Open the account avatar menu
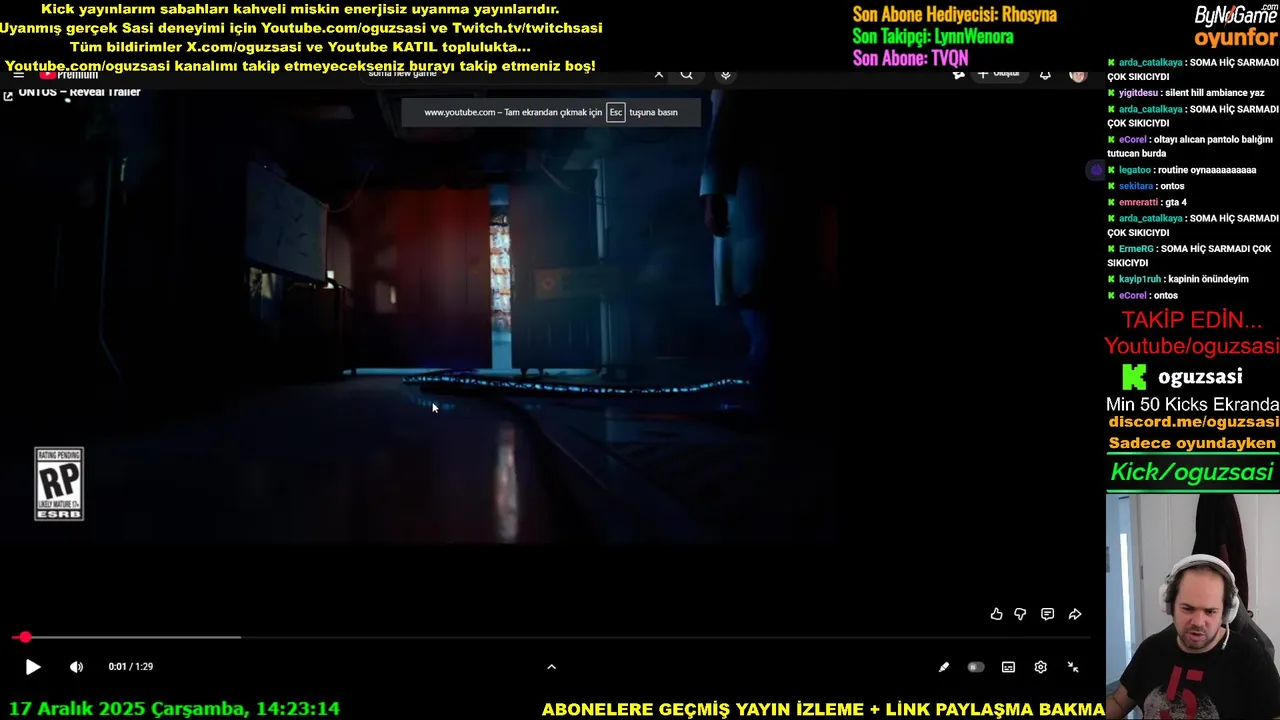 (x=1077, y=74)
